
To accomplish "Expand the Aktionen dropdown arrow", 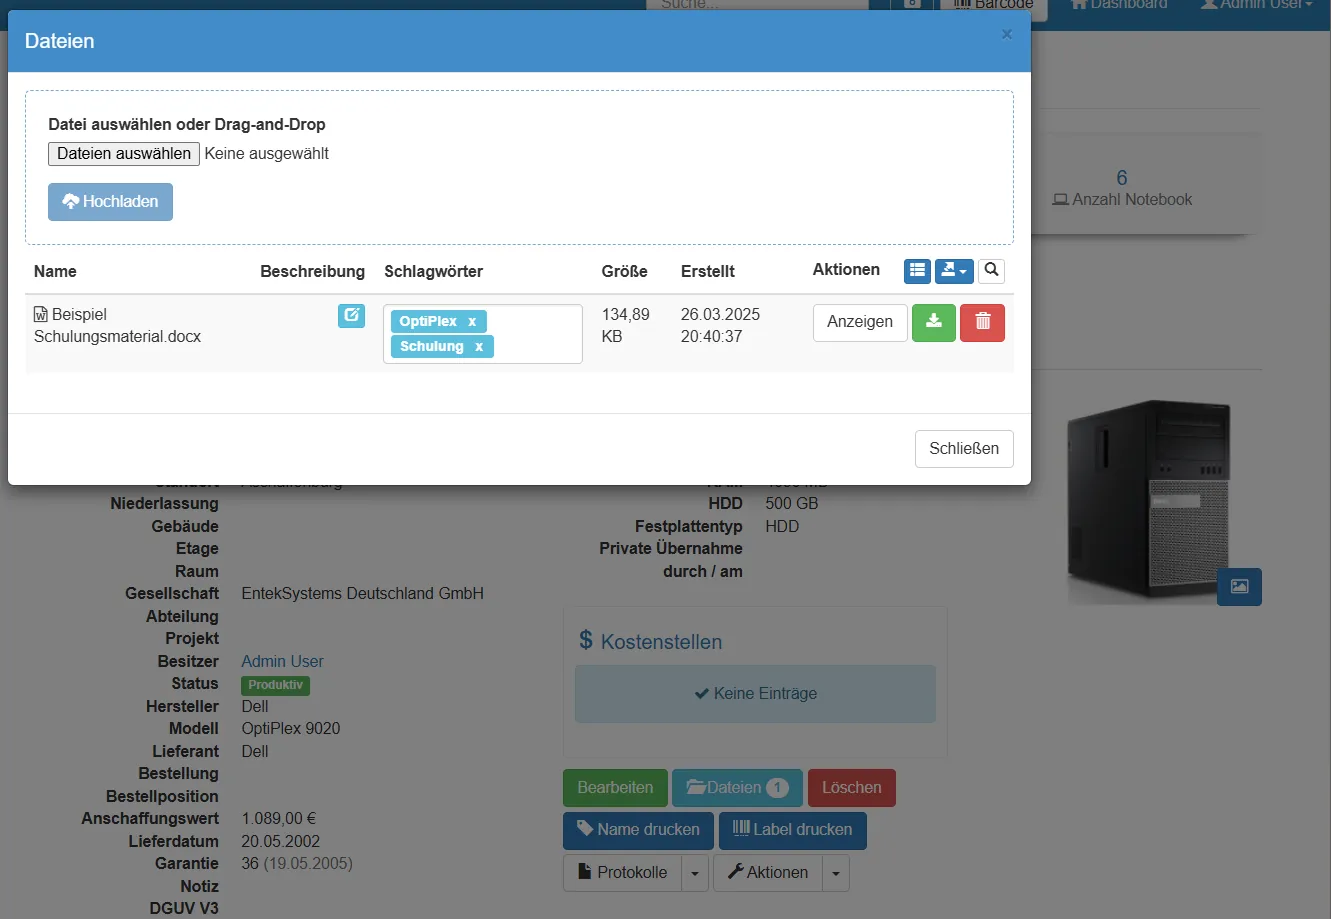I will 835,873.
